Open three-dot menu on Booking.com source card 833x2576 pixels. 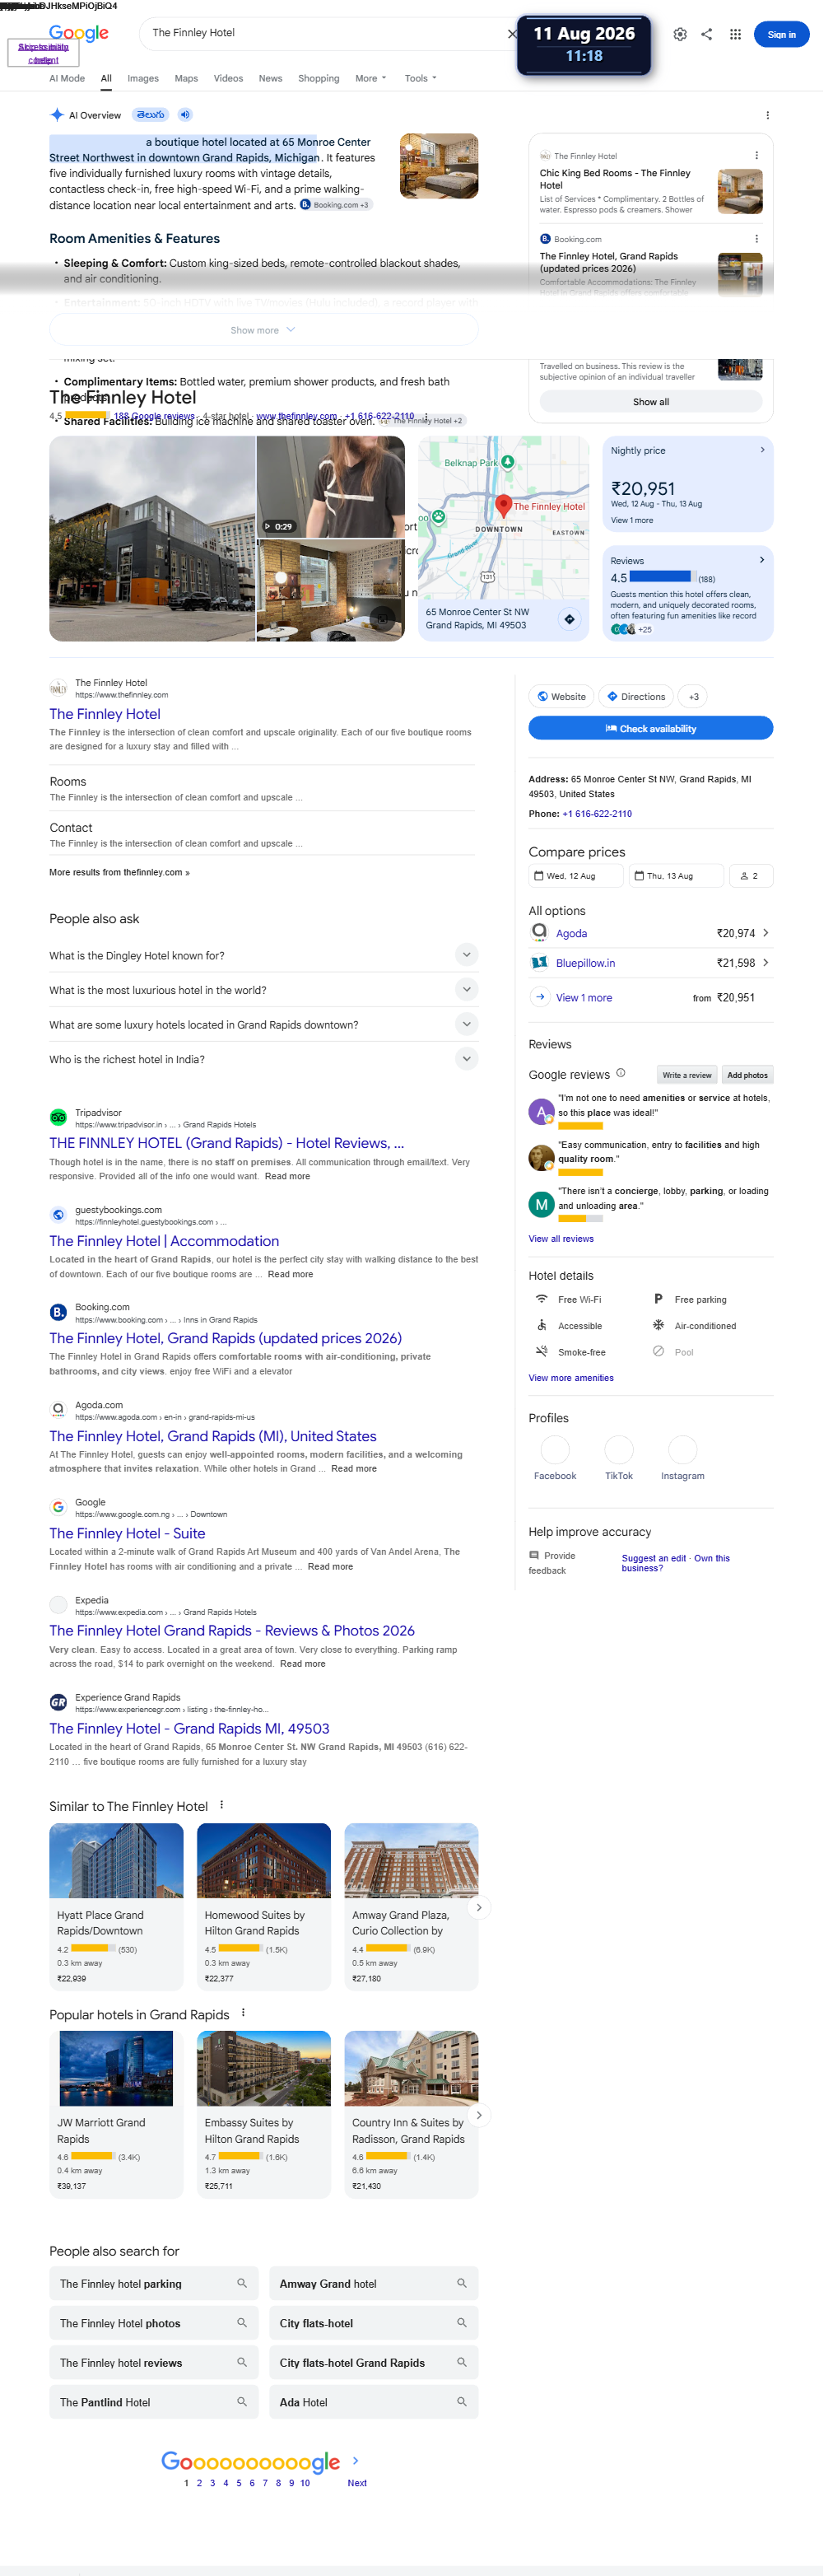[756, 239]
